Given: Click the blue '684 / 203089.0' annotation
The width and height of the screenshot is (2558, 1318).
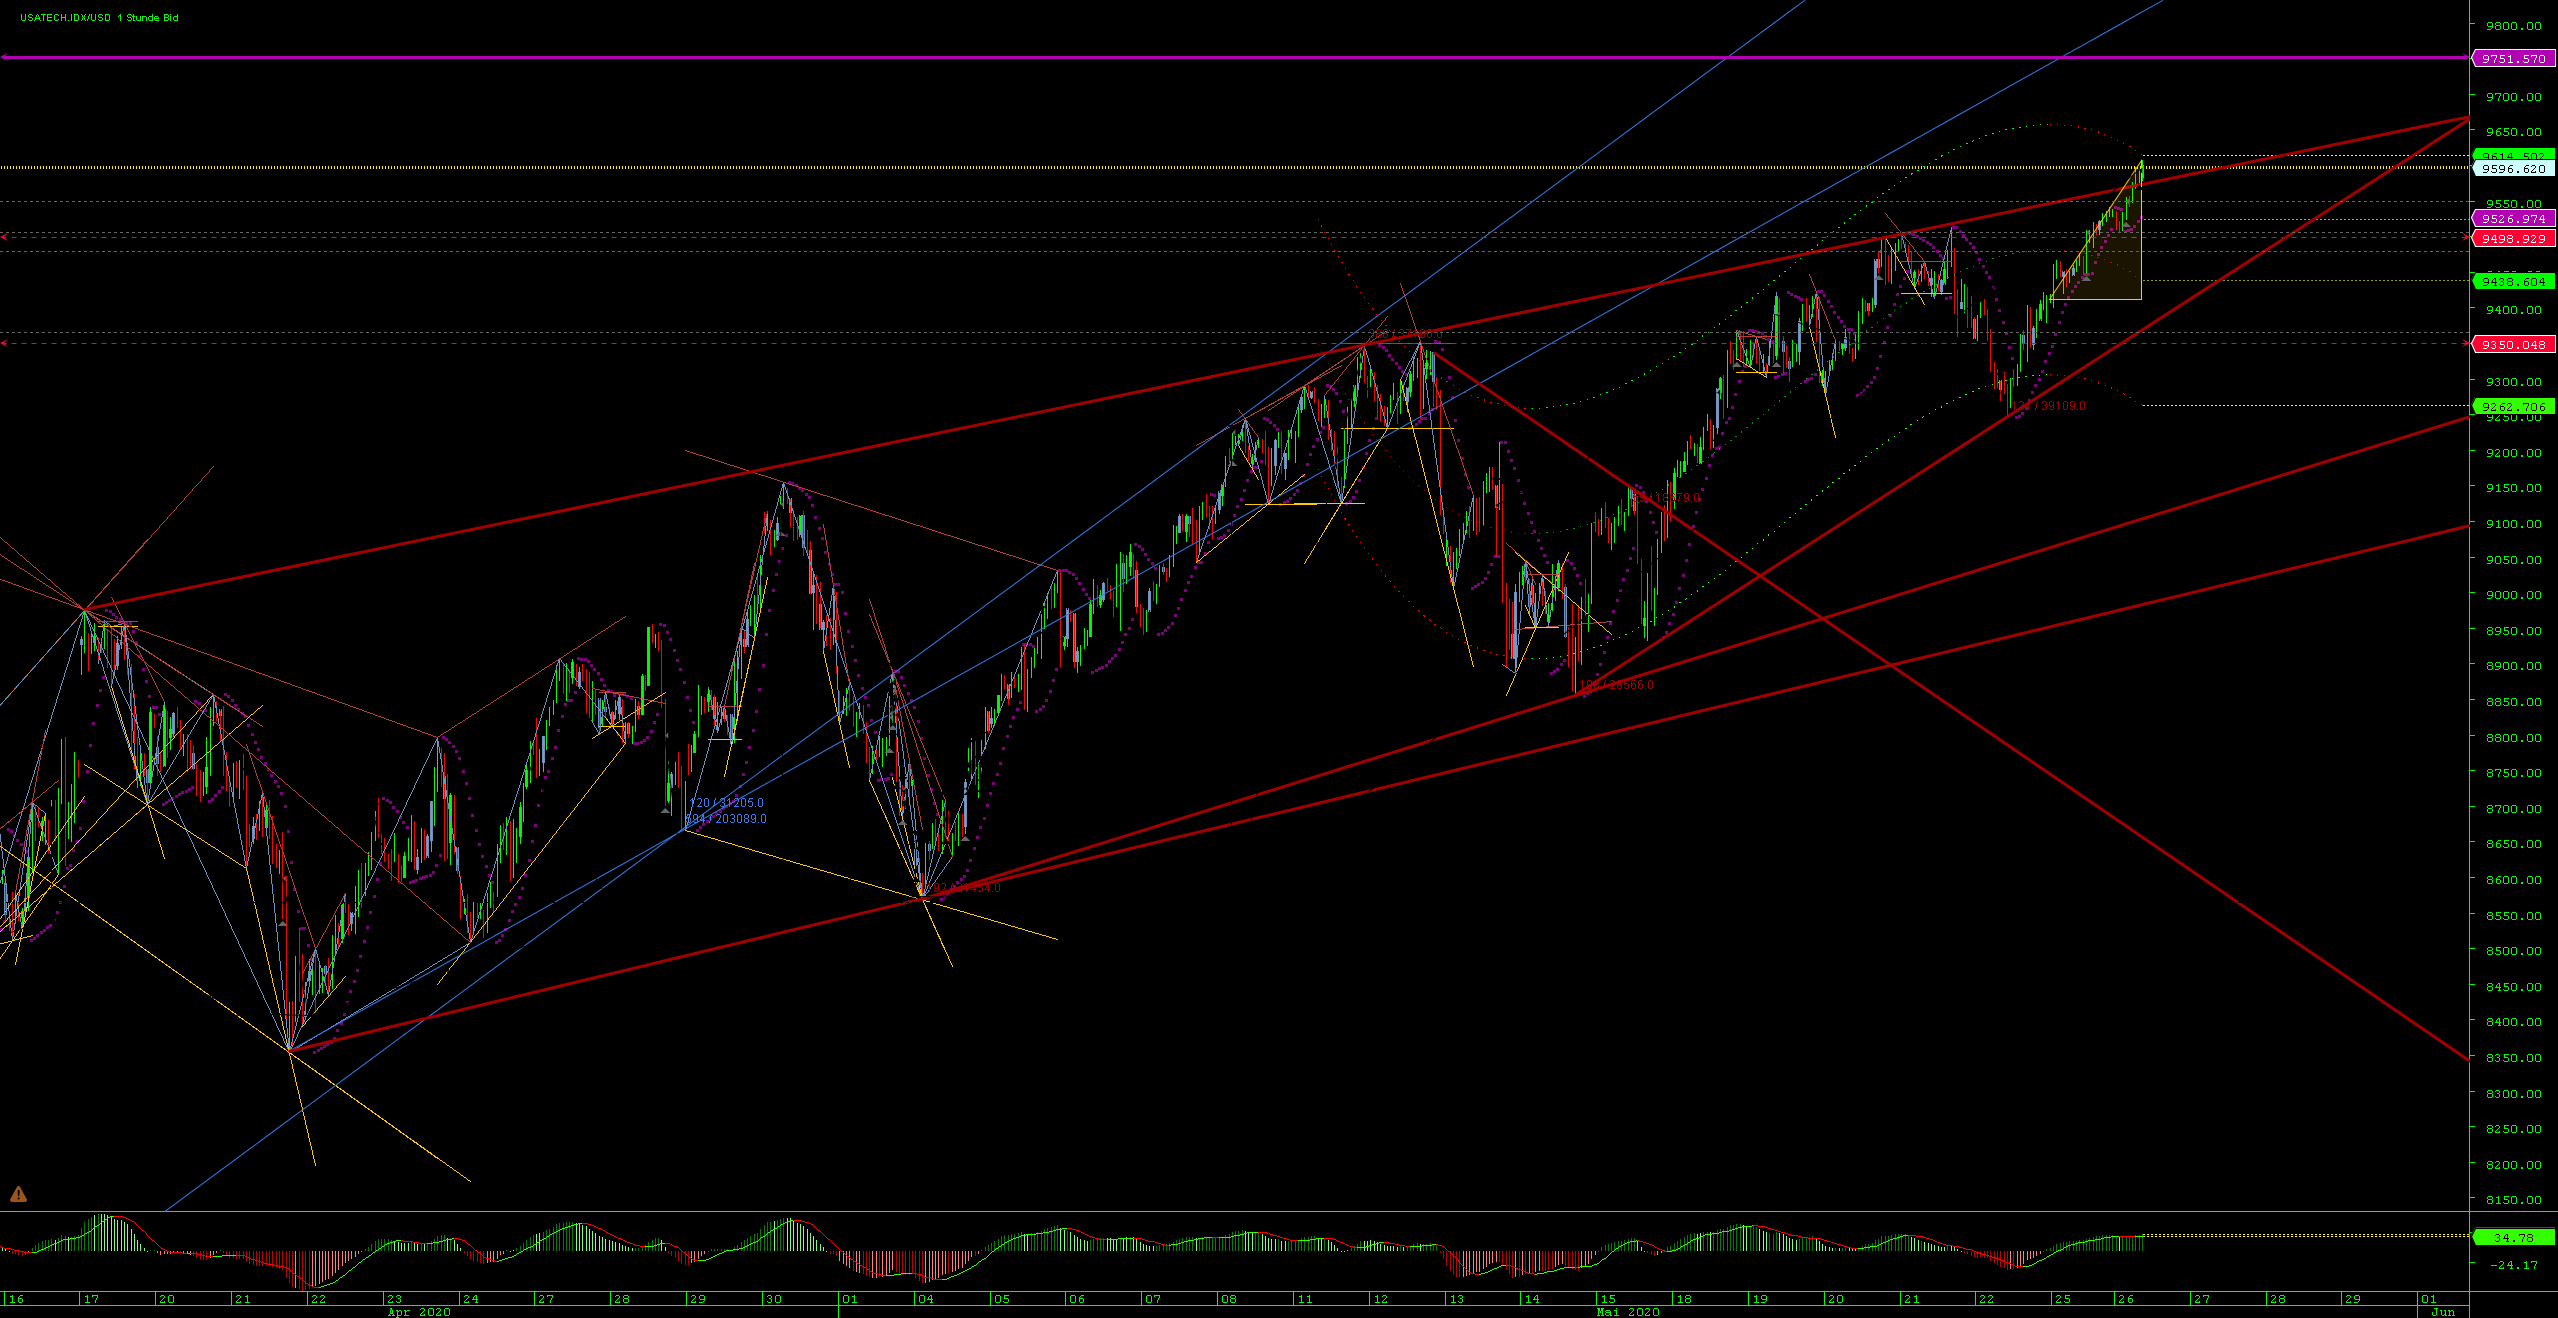Looking at the screenshot, I should click(728, 819).
